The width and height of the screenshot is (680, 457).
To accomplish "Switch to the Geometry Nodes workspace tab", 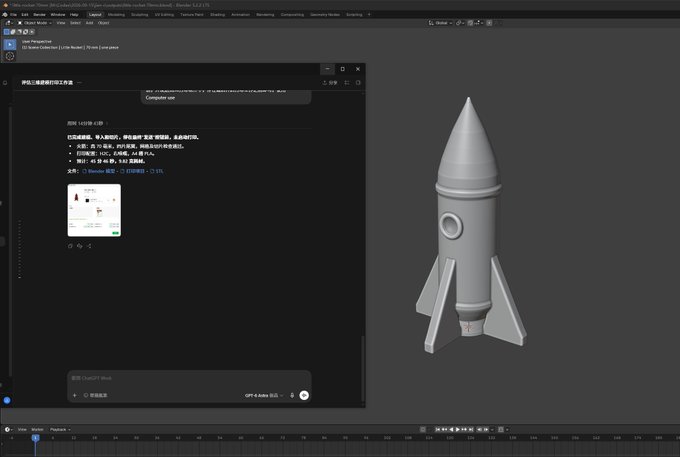I will [x=325, y=14].
